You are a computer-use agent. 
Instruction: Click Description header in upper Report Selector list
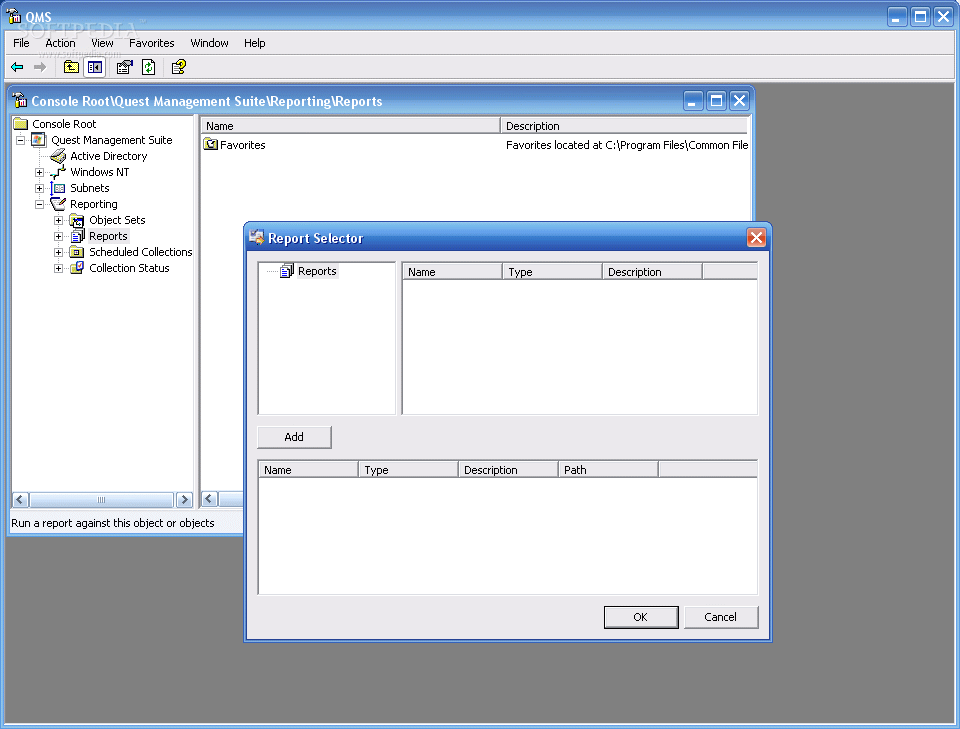tap(652, 271)
